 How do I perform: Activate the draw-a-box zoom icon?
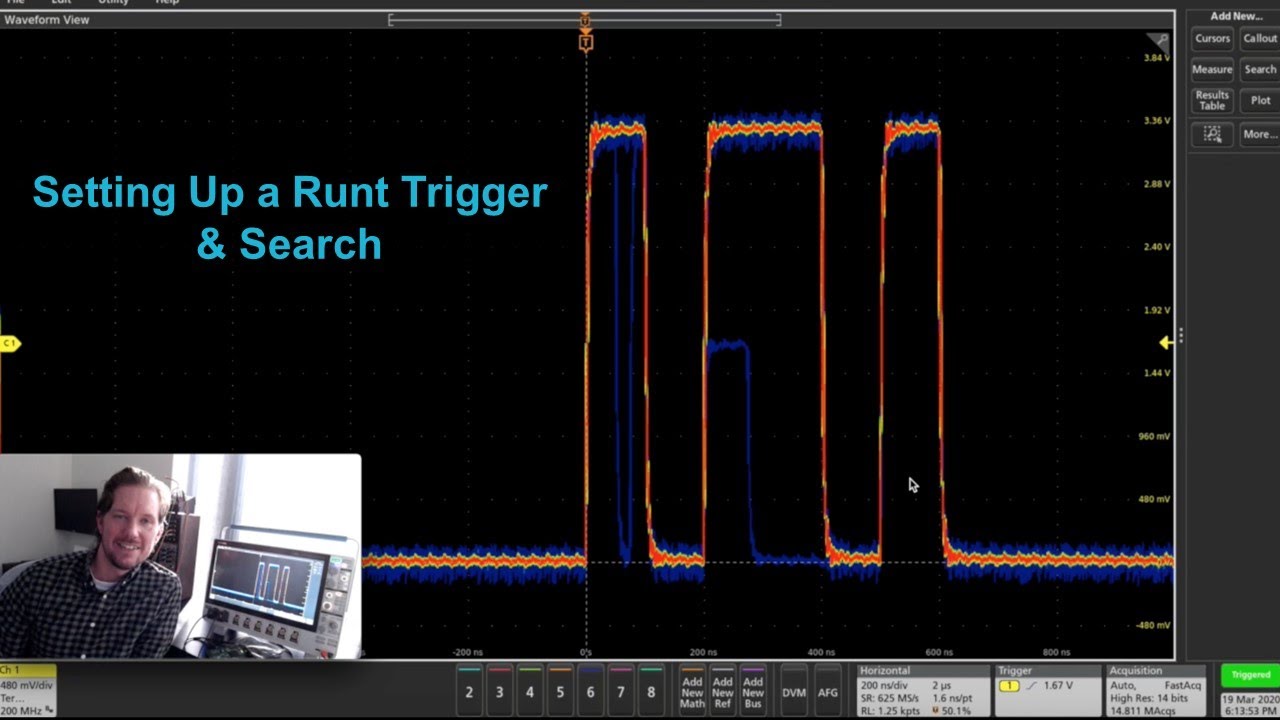click(x=1212, y=134)
